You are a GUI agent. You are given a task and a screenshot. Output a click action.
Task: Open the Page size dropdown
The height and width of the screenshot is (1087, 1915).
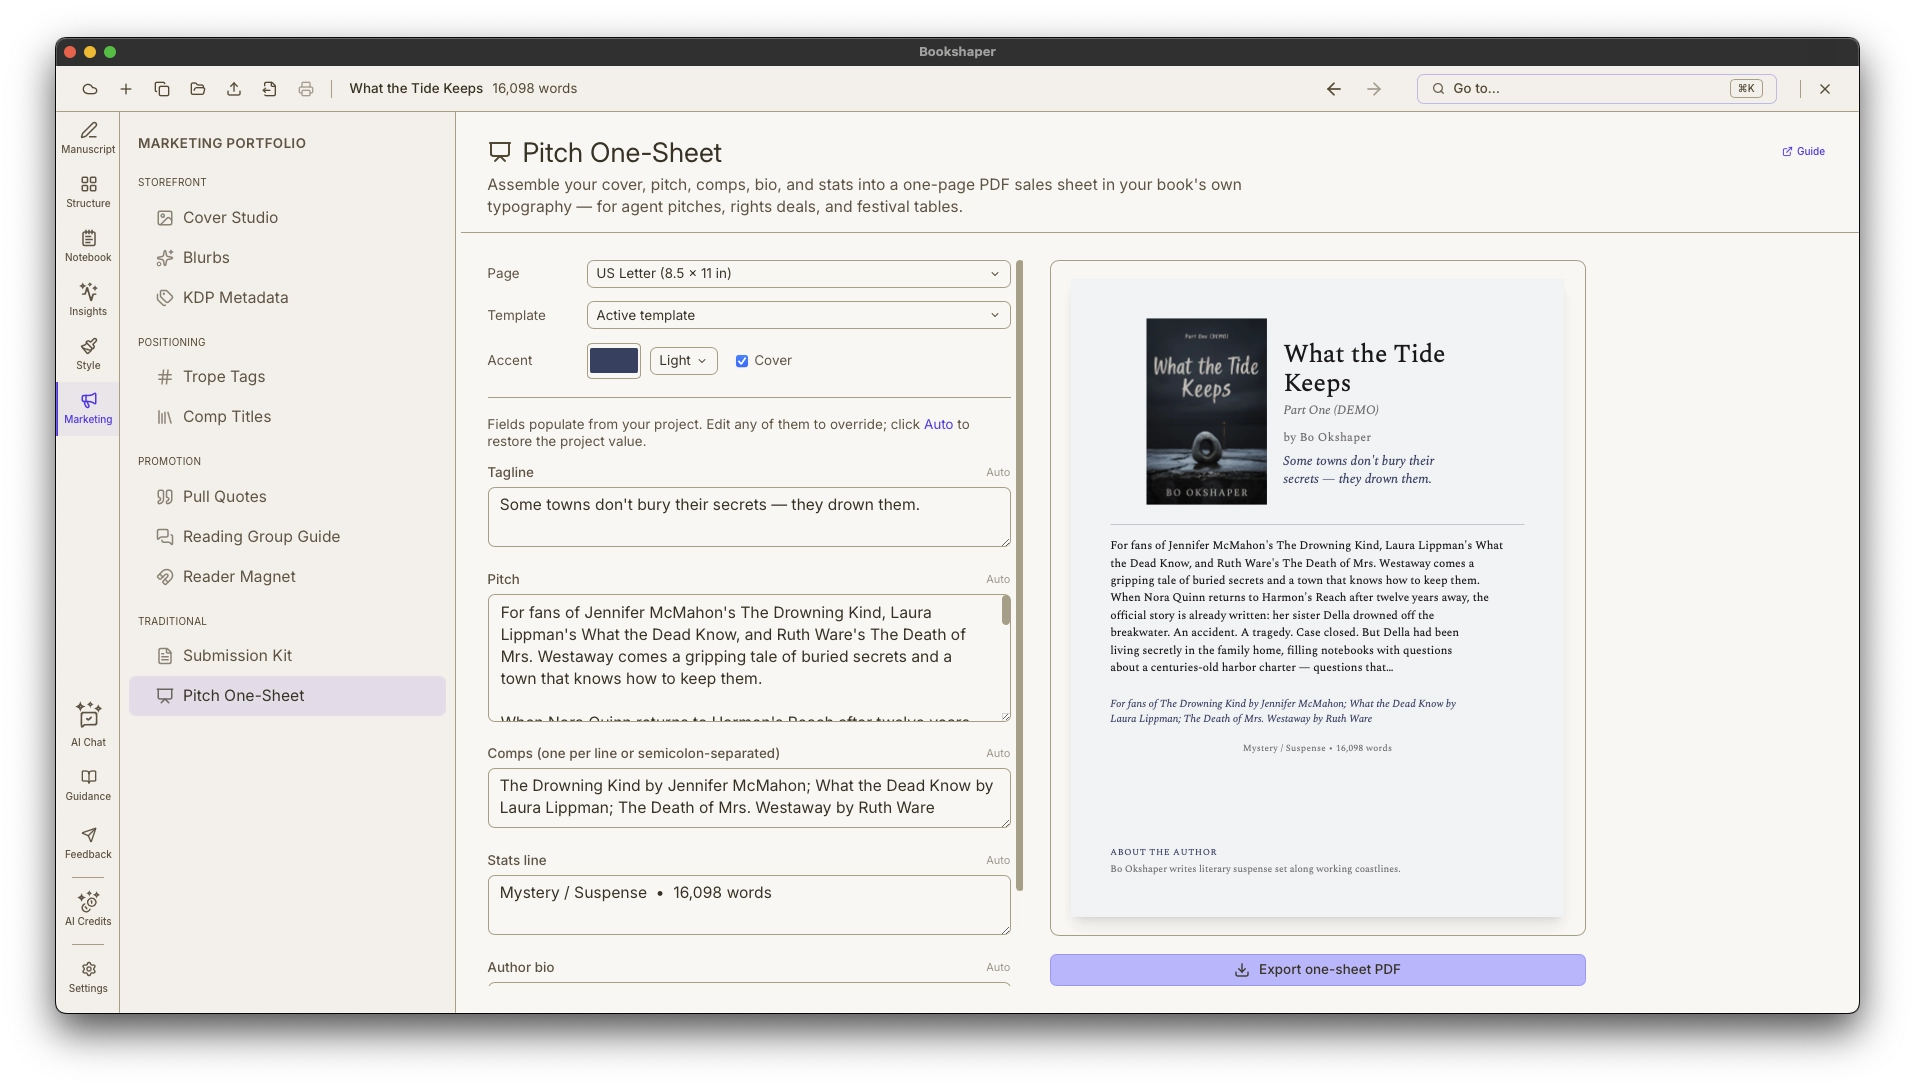(x=798, y=274)
